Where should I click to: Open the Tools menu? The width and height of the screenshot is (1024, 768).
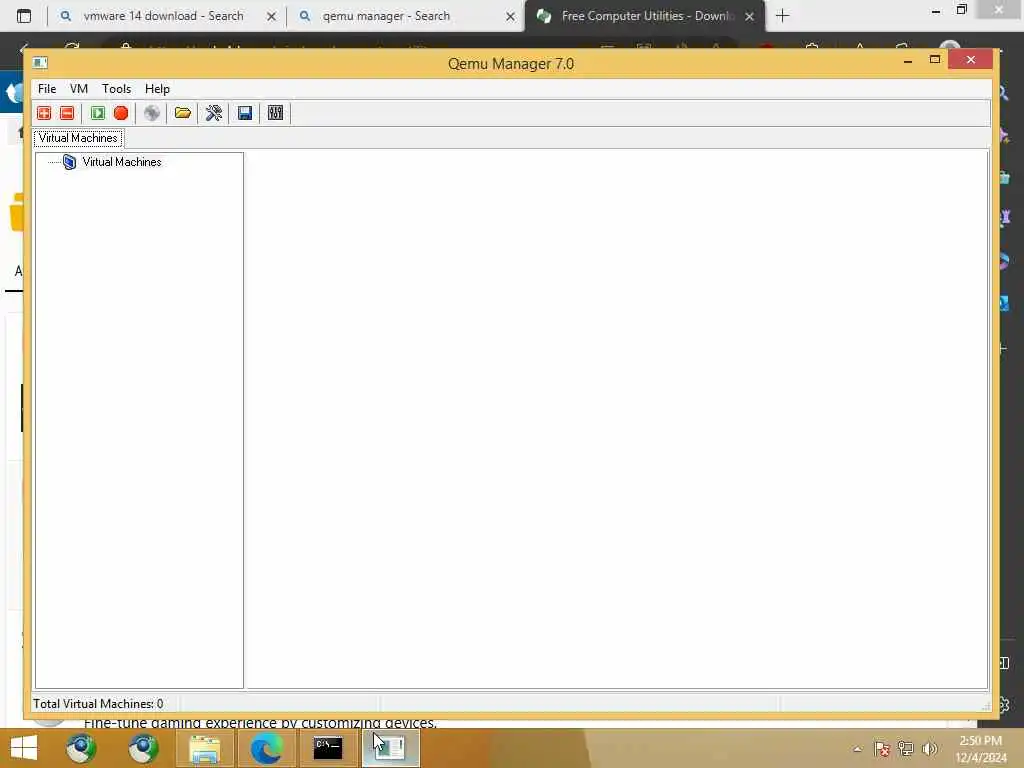click(116, 89)
